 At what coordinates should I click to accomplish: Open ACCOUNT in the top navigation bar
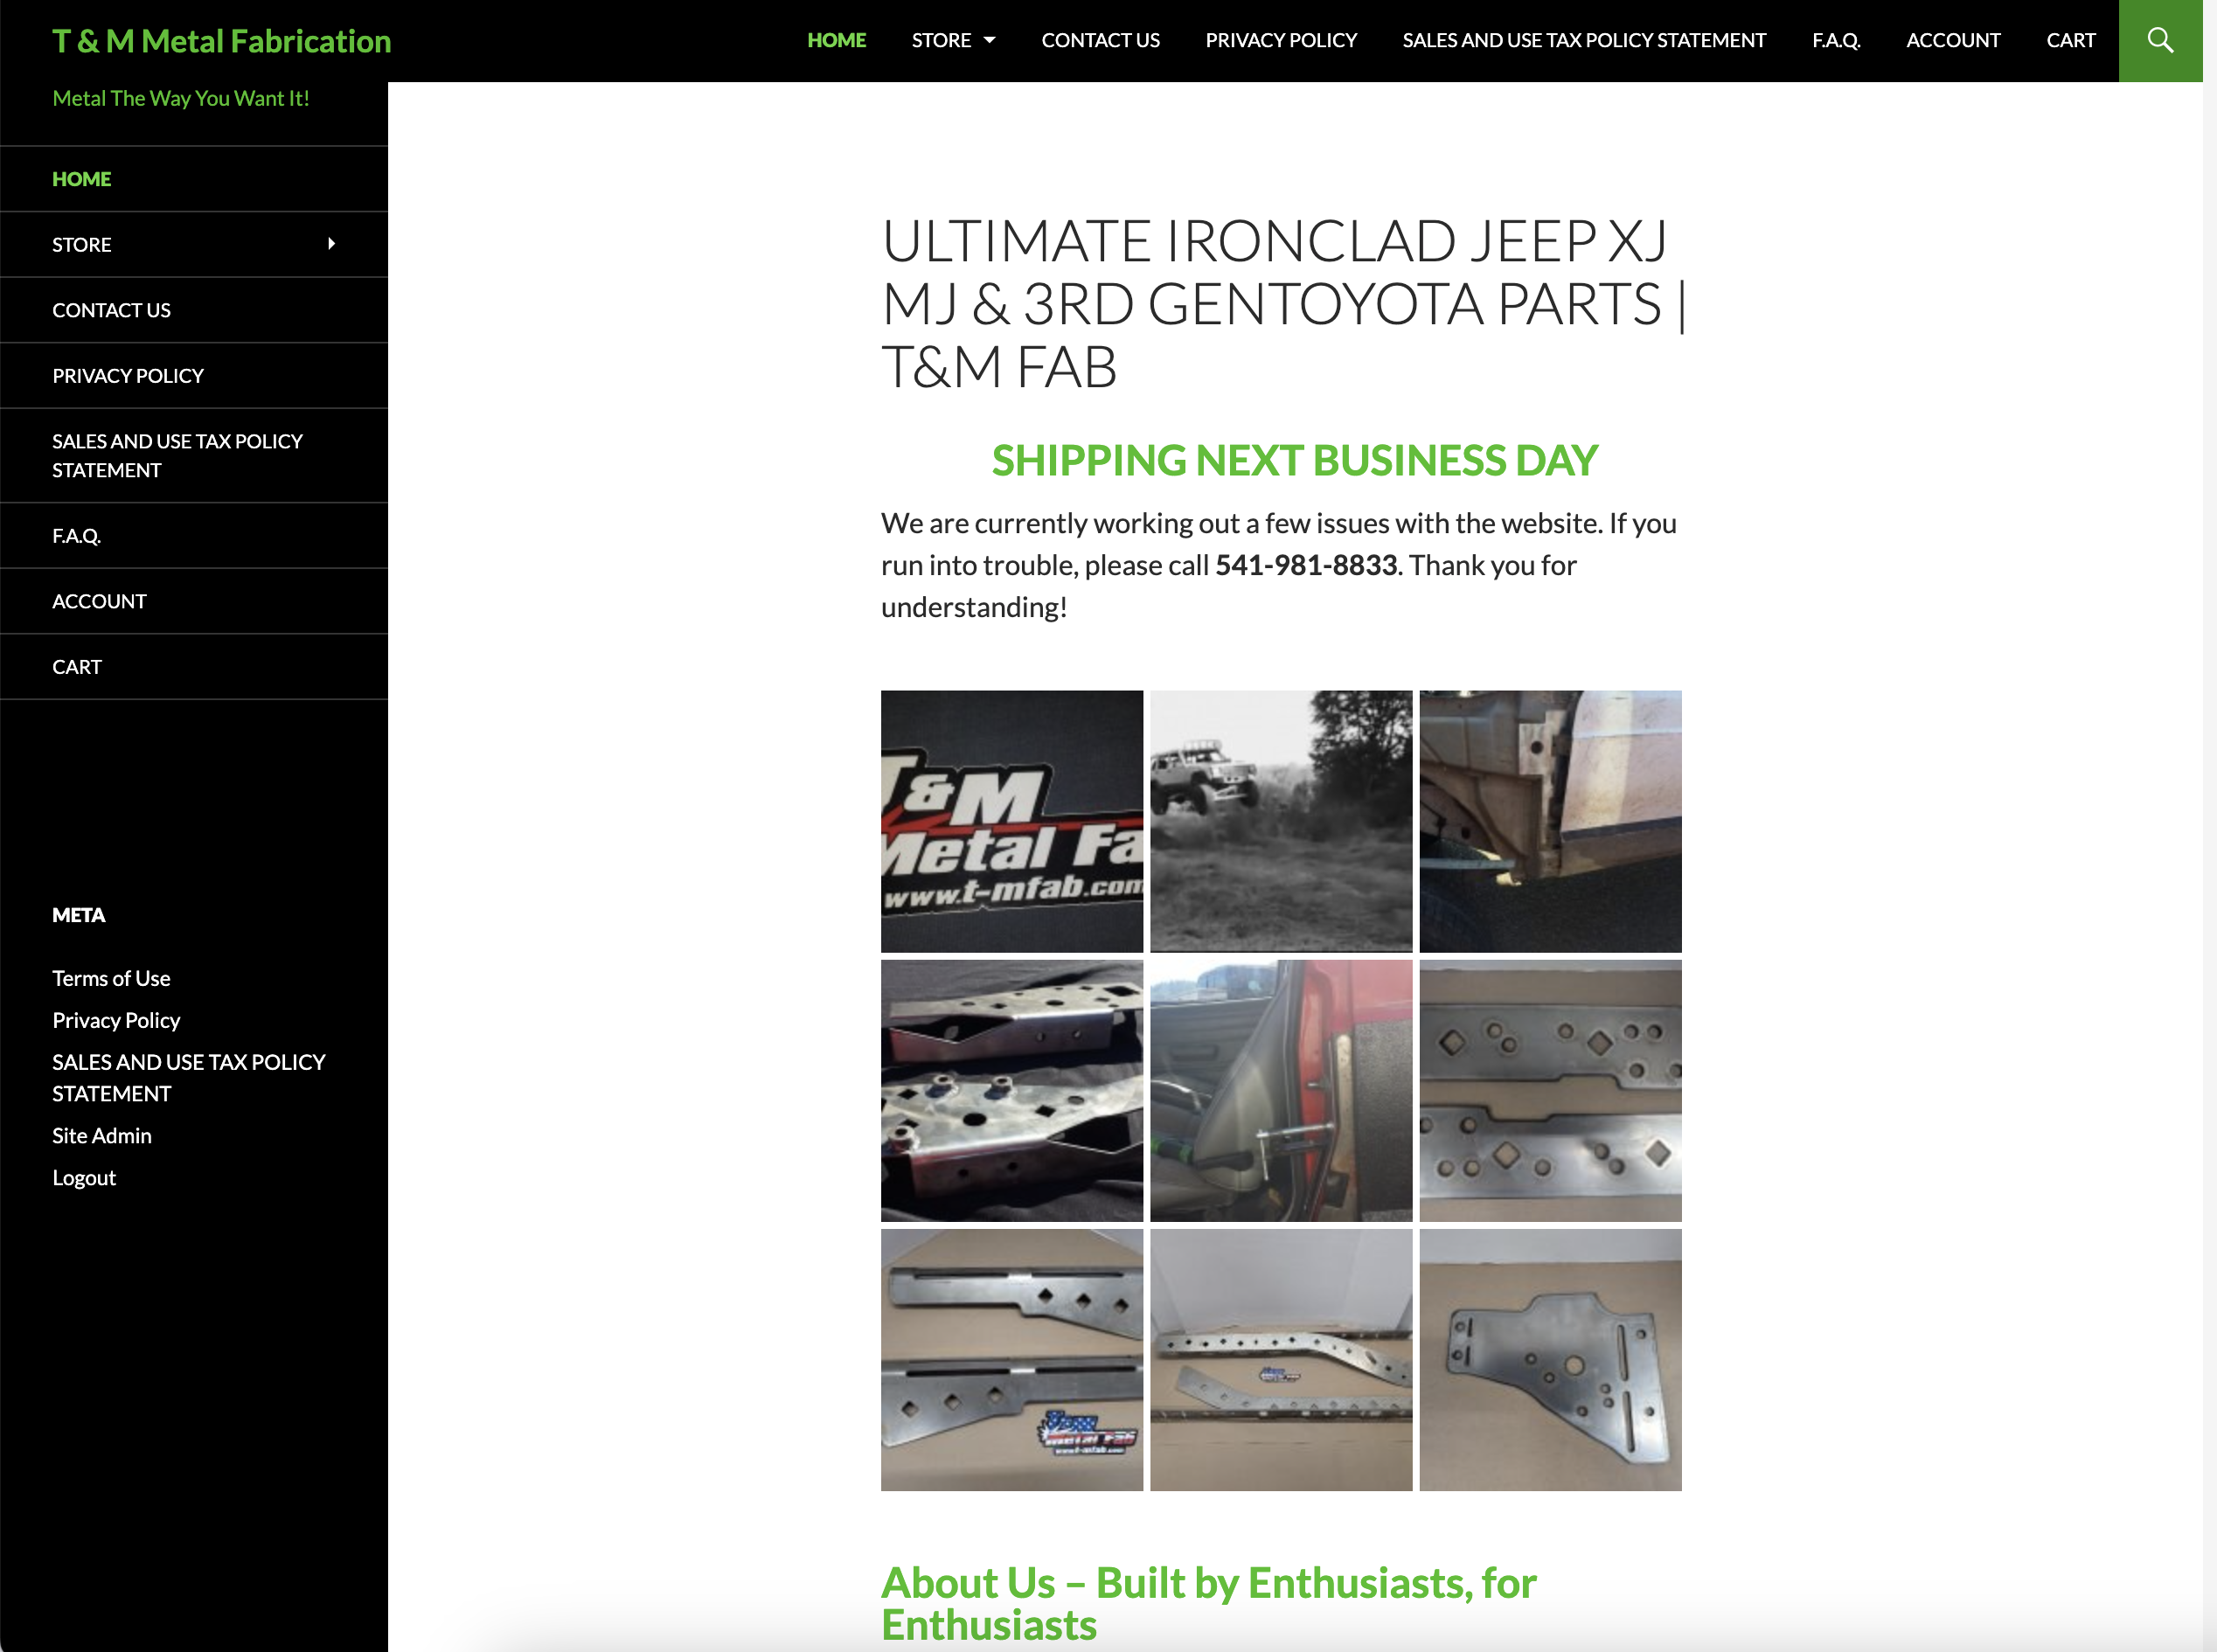click(1953, 40)
